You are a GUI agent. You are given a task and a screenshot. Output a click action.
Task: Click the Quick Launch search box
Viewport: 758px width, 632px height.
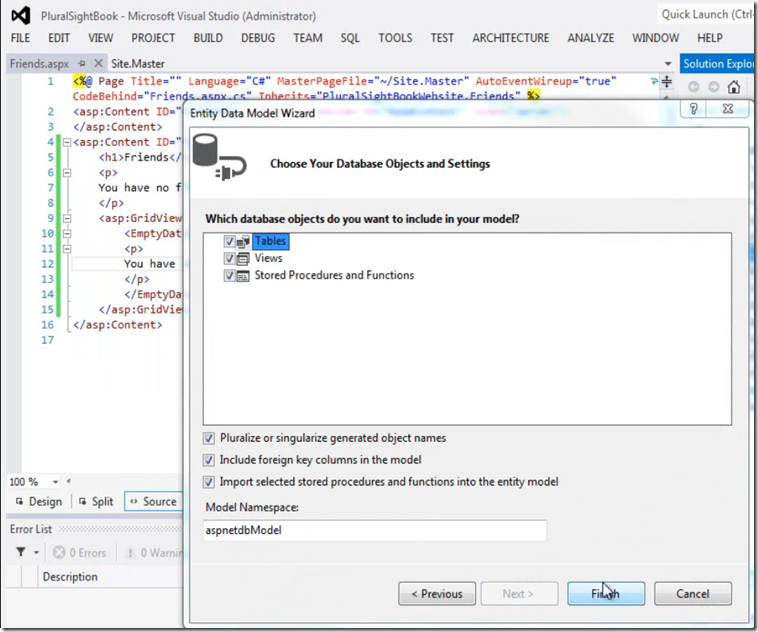click(706, 15)
